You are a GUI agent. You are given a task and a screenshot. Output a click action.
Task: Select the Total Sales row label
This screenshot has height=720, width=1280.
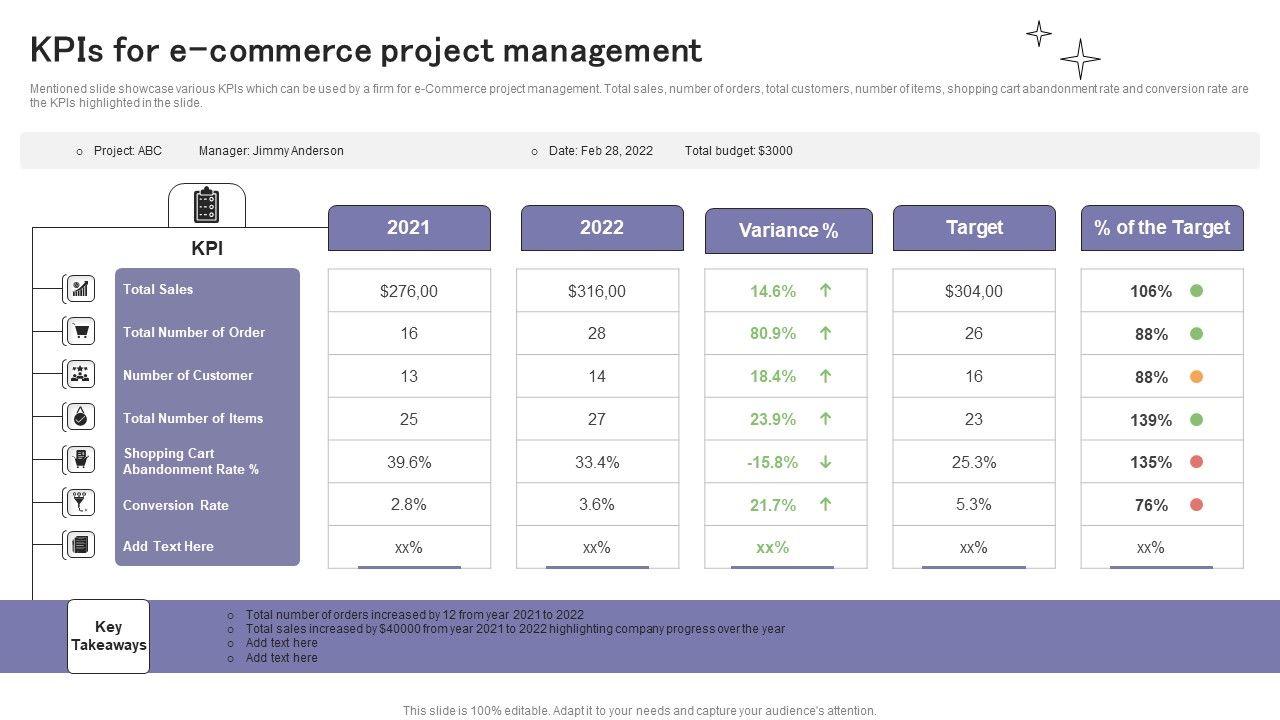pos(158,289)
